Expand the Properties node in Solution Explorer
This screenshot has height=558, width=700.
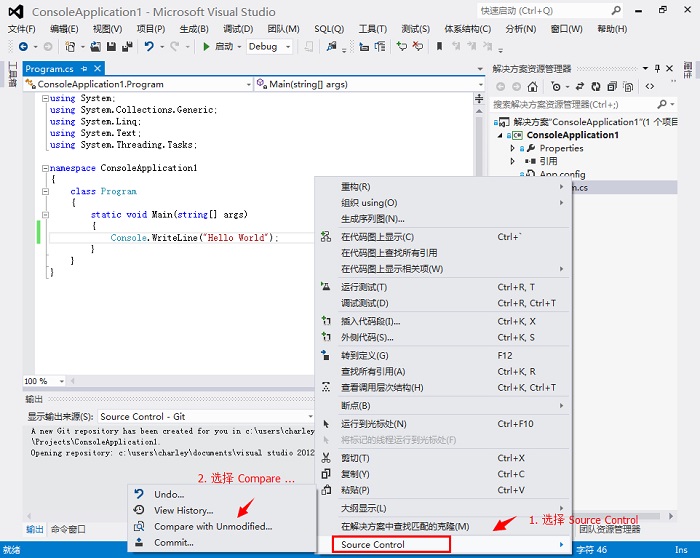coord(512,148)
